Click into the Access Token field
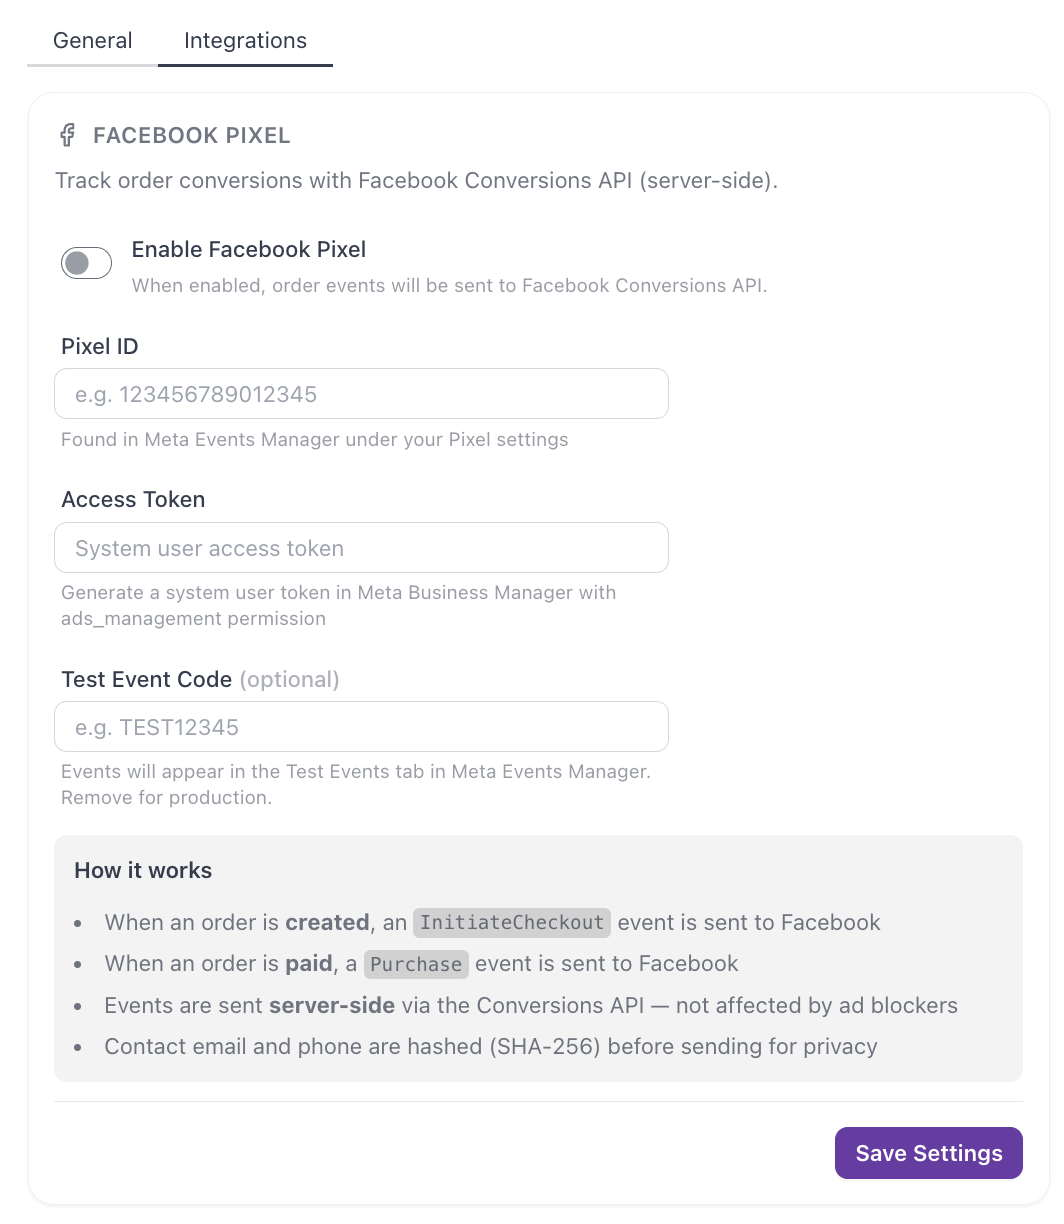Screen dimensions: 1064x1224 coord(361,548)
